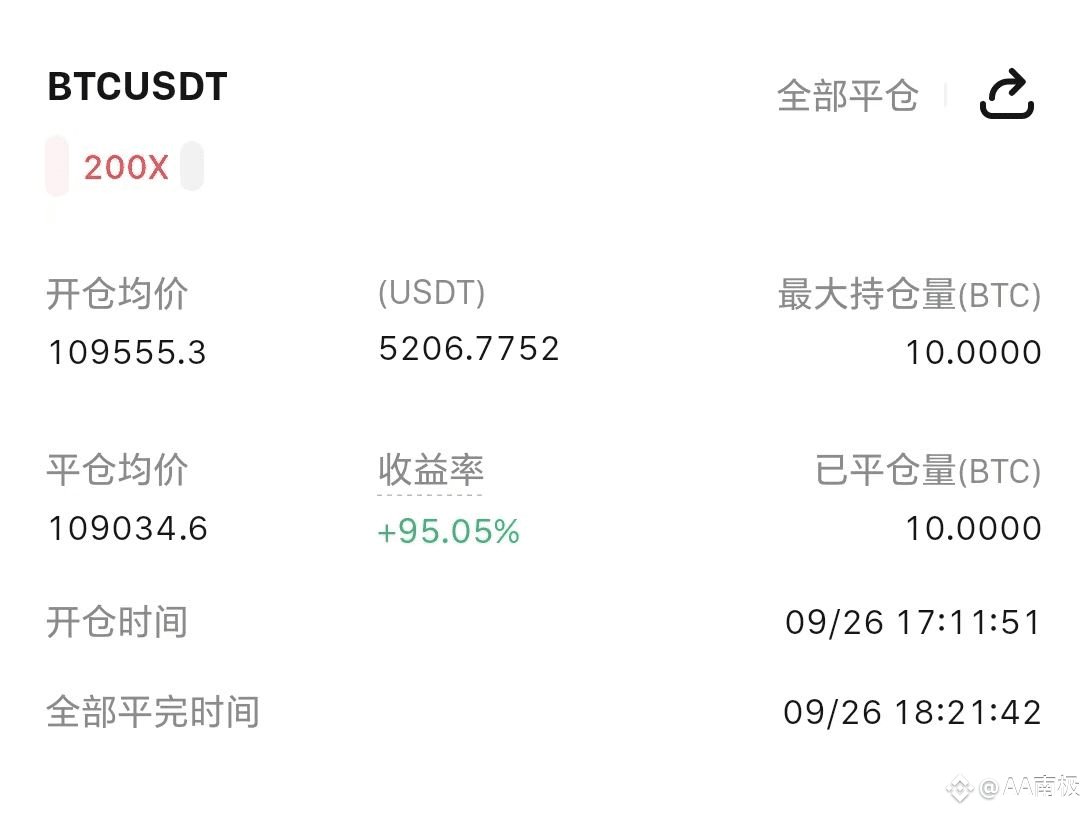Click the 全部平完时间 row label

coord(153,713)
